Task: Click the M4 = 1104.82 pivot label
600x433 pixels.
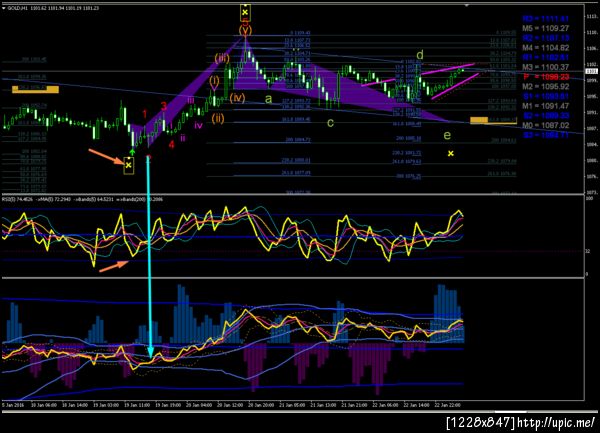Action: [x=546, y=48]
